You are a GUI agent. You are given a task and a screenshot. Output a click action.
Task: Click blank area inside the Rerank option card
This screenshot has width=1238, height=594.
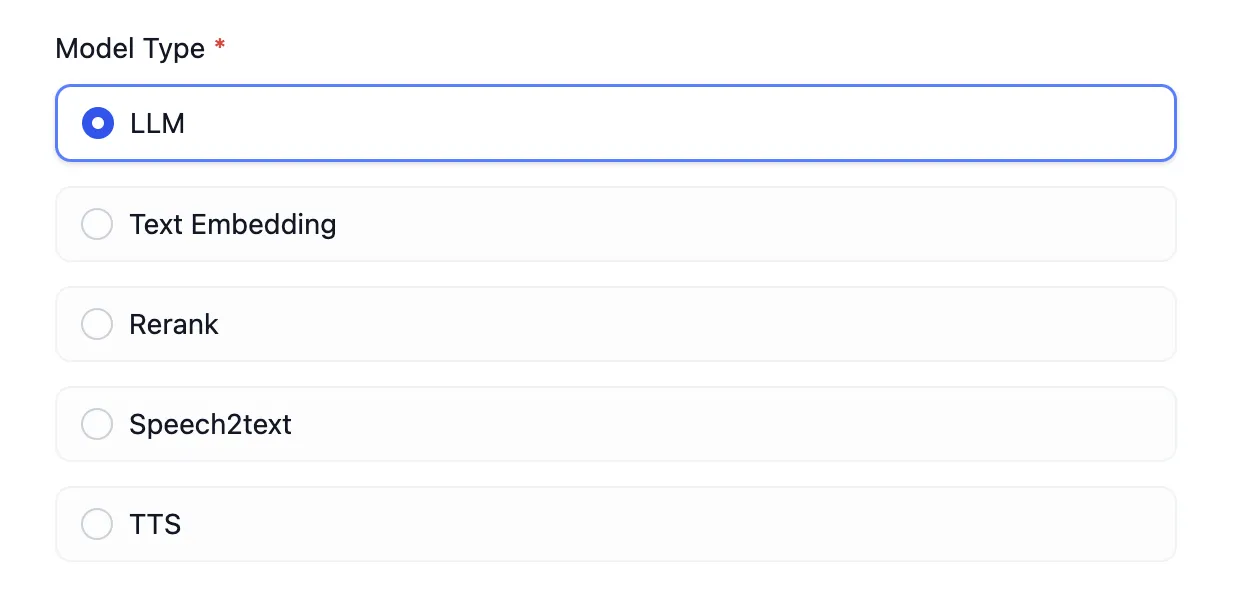click(700, 324)
